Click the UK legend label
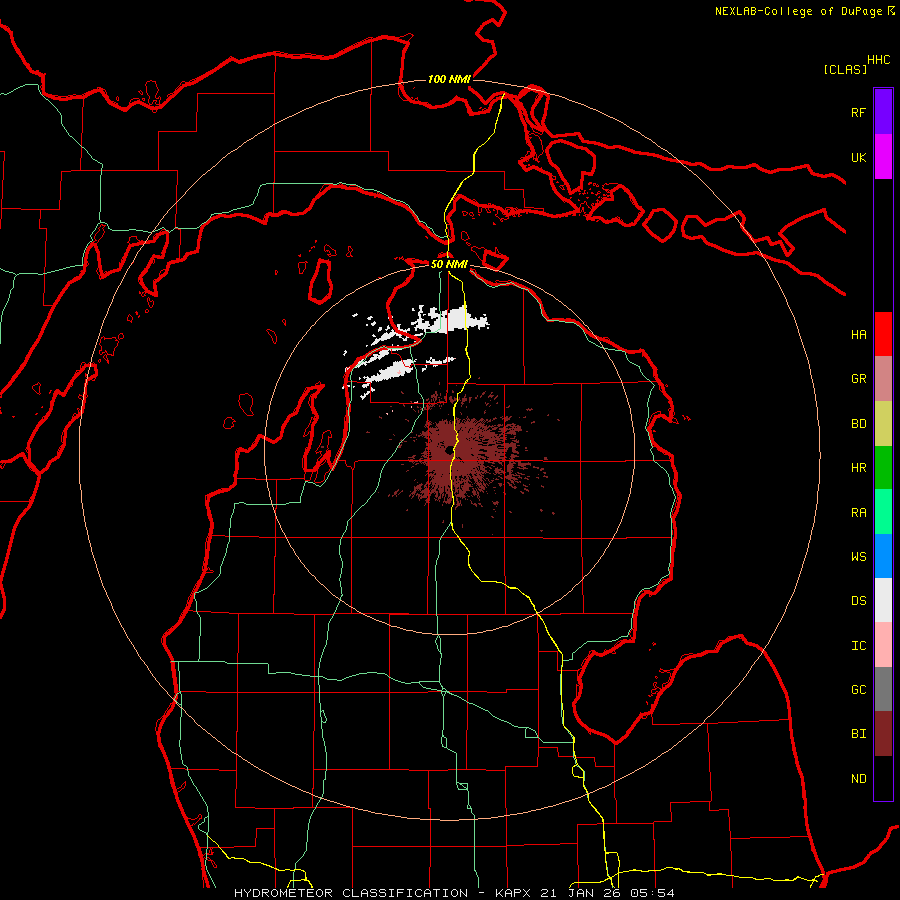 [858, 157]
